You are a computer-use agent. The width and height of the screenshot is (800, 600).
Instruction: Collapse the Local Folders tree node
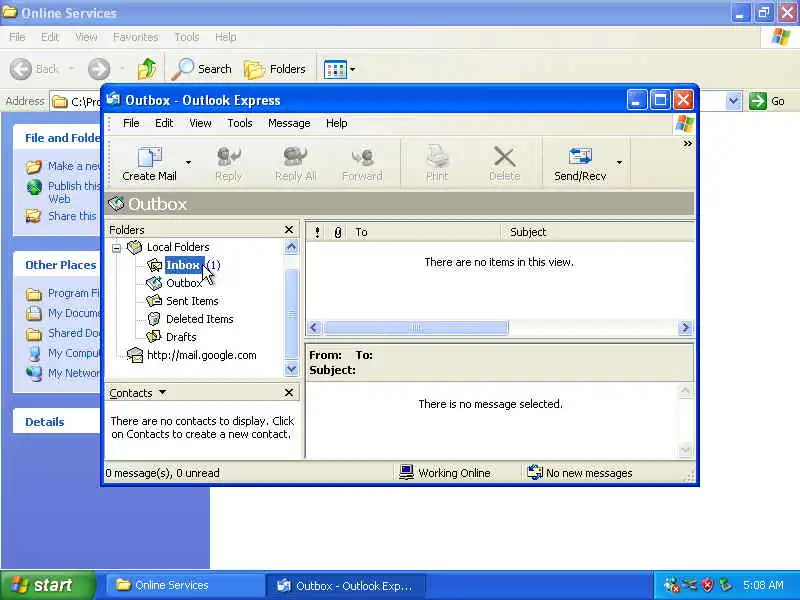(x=117, y=248)
